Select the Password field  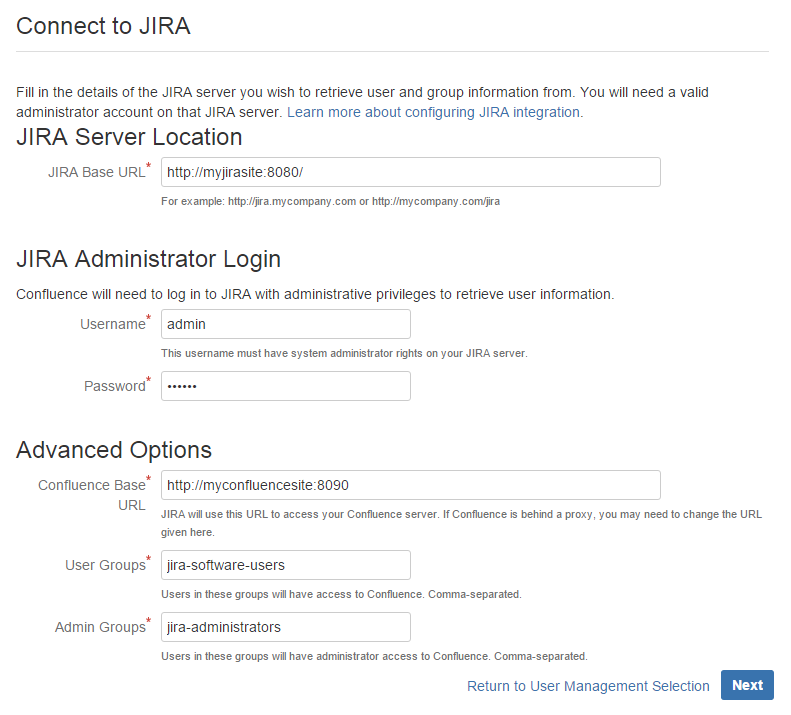coord(285,386)
